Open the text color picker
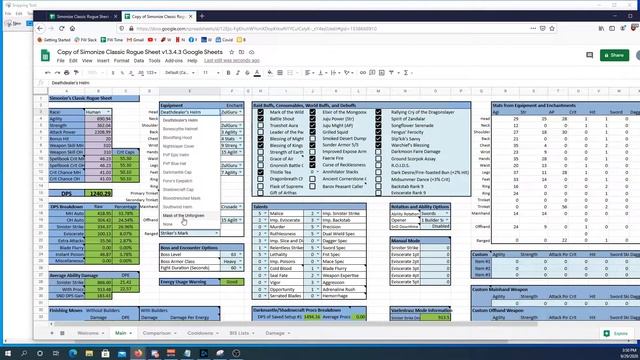The image size is (640, 360). 257,73
